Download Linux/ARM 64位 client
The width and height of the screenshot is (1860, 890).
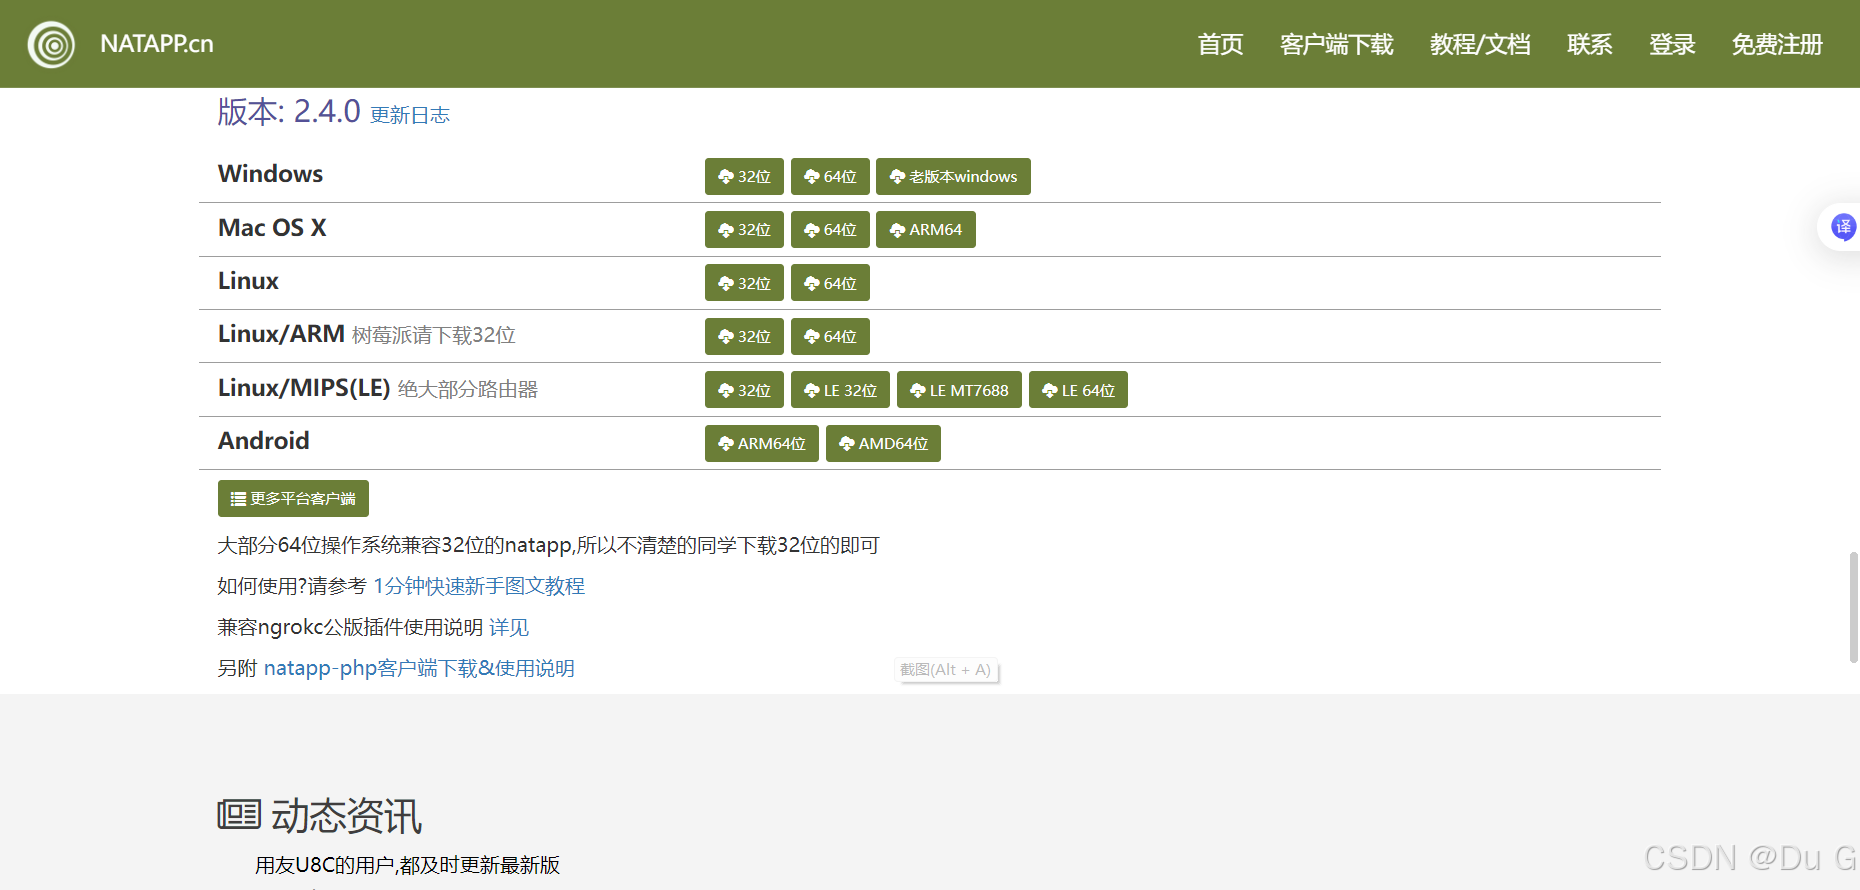tap(830, 336)
